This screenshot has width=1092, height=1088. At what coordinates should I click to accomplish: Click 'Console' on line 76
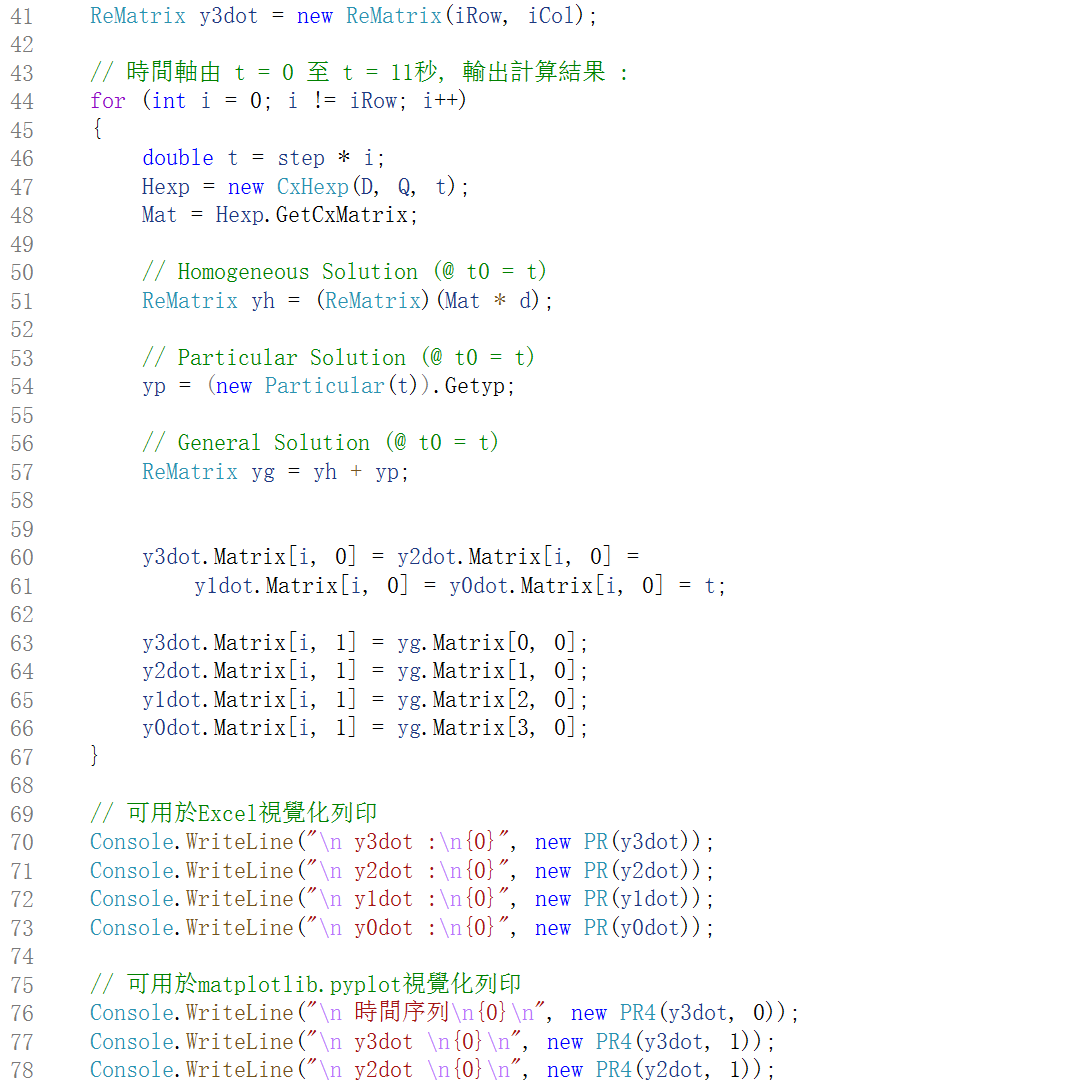coord(131,1012)
